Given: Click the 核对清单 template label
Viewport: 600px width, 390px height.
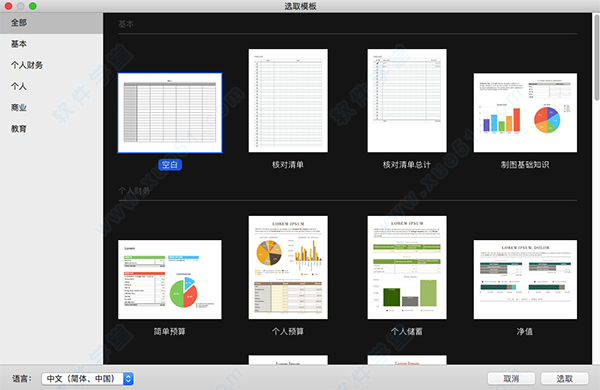Looking at the screenshot, I should (288, 165).
